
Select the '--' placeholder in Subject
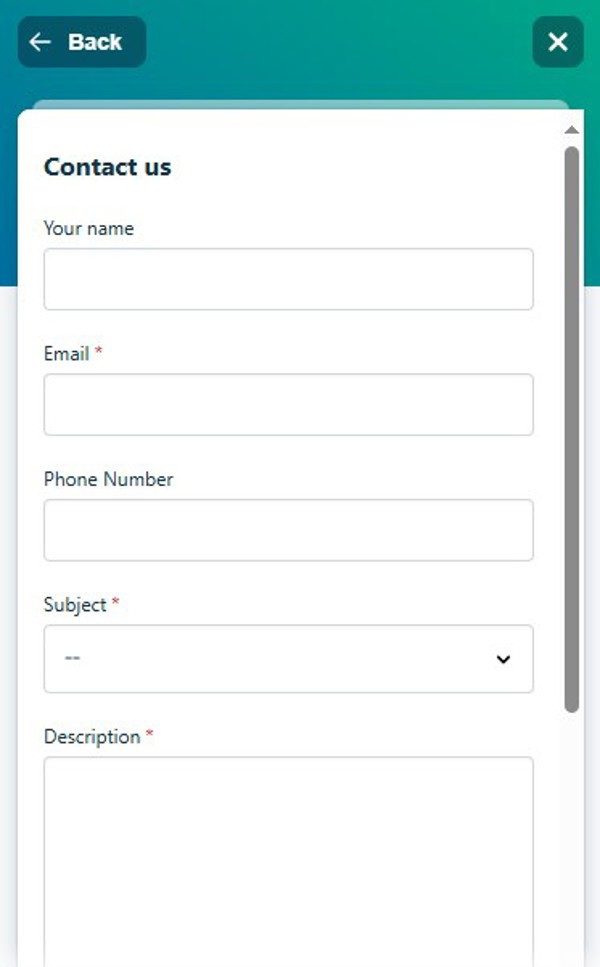point(72,658)
